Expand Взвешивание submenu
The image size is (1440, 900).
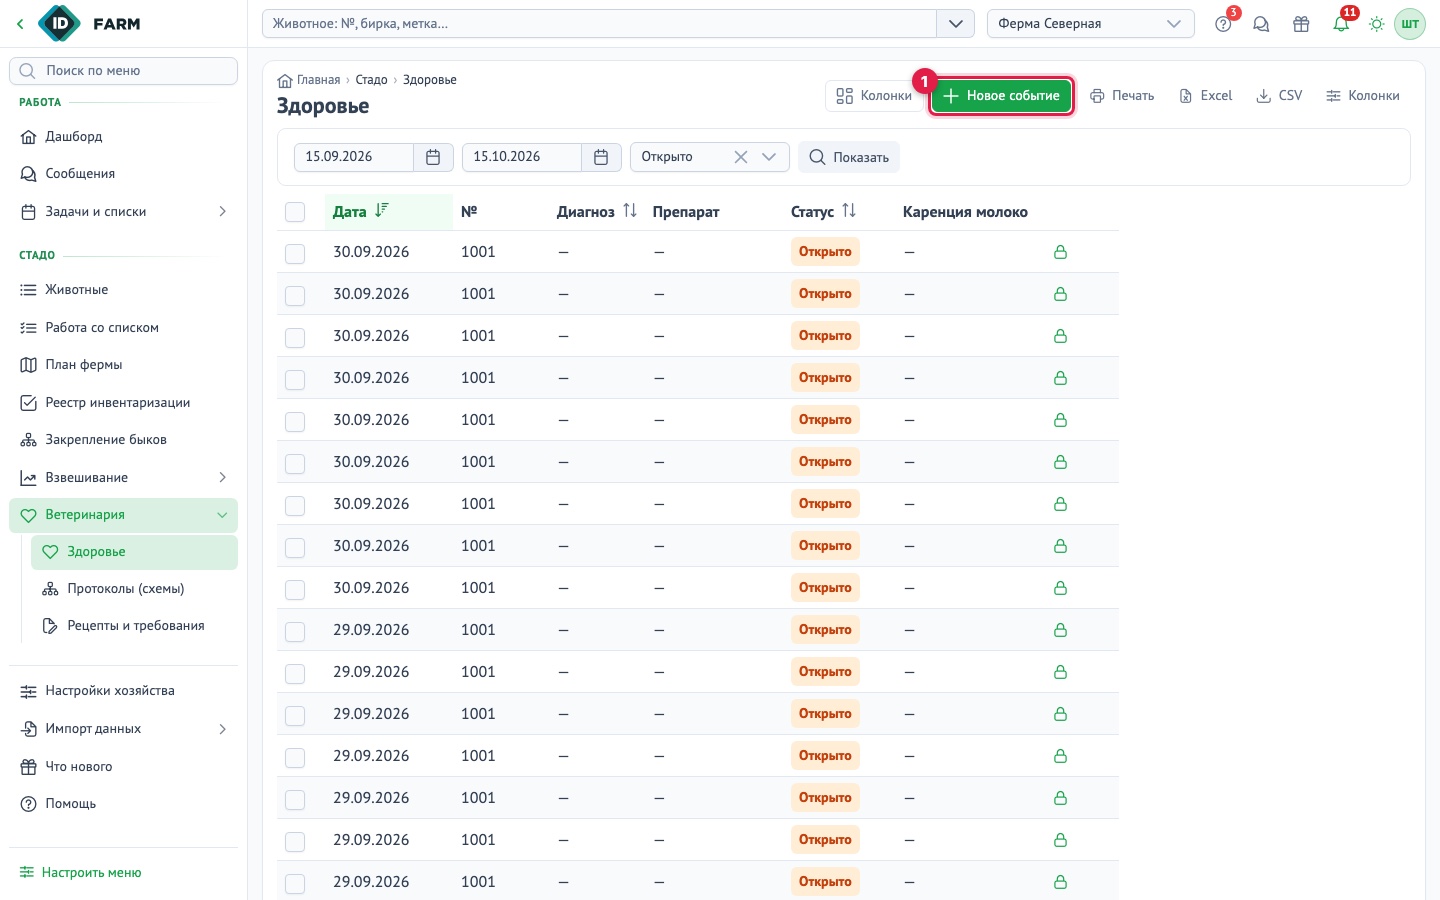tap(222, 478)
